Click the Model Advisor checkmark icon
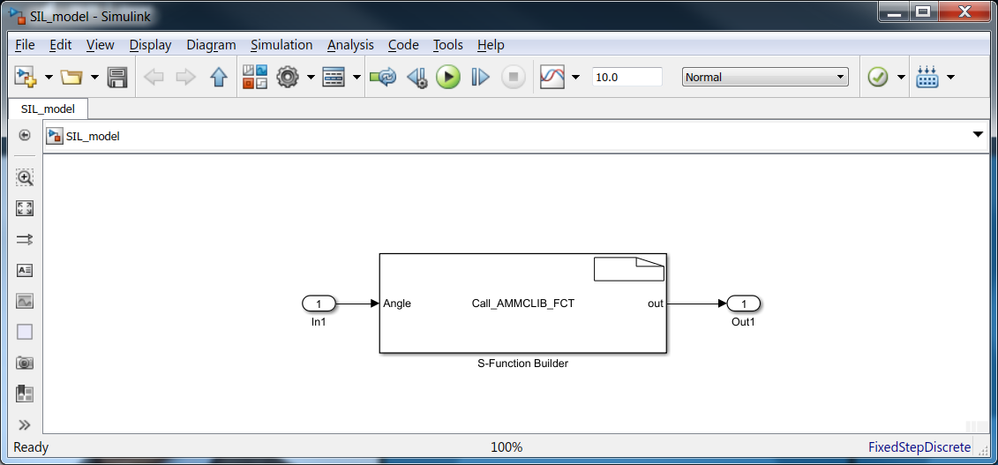 click(878, 78)
